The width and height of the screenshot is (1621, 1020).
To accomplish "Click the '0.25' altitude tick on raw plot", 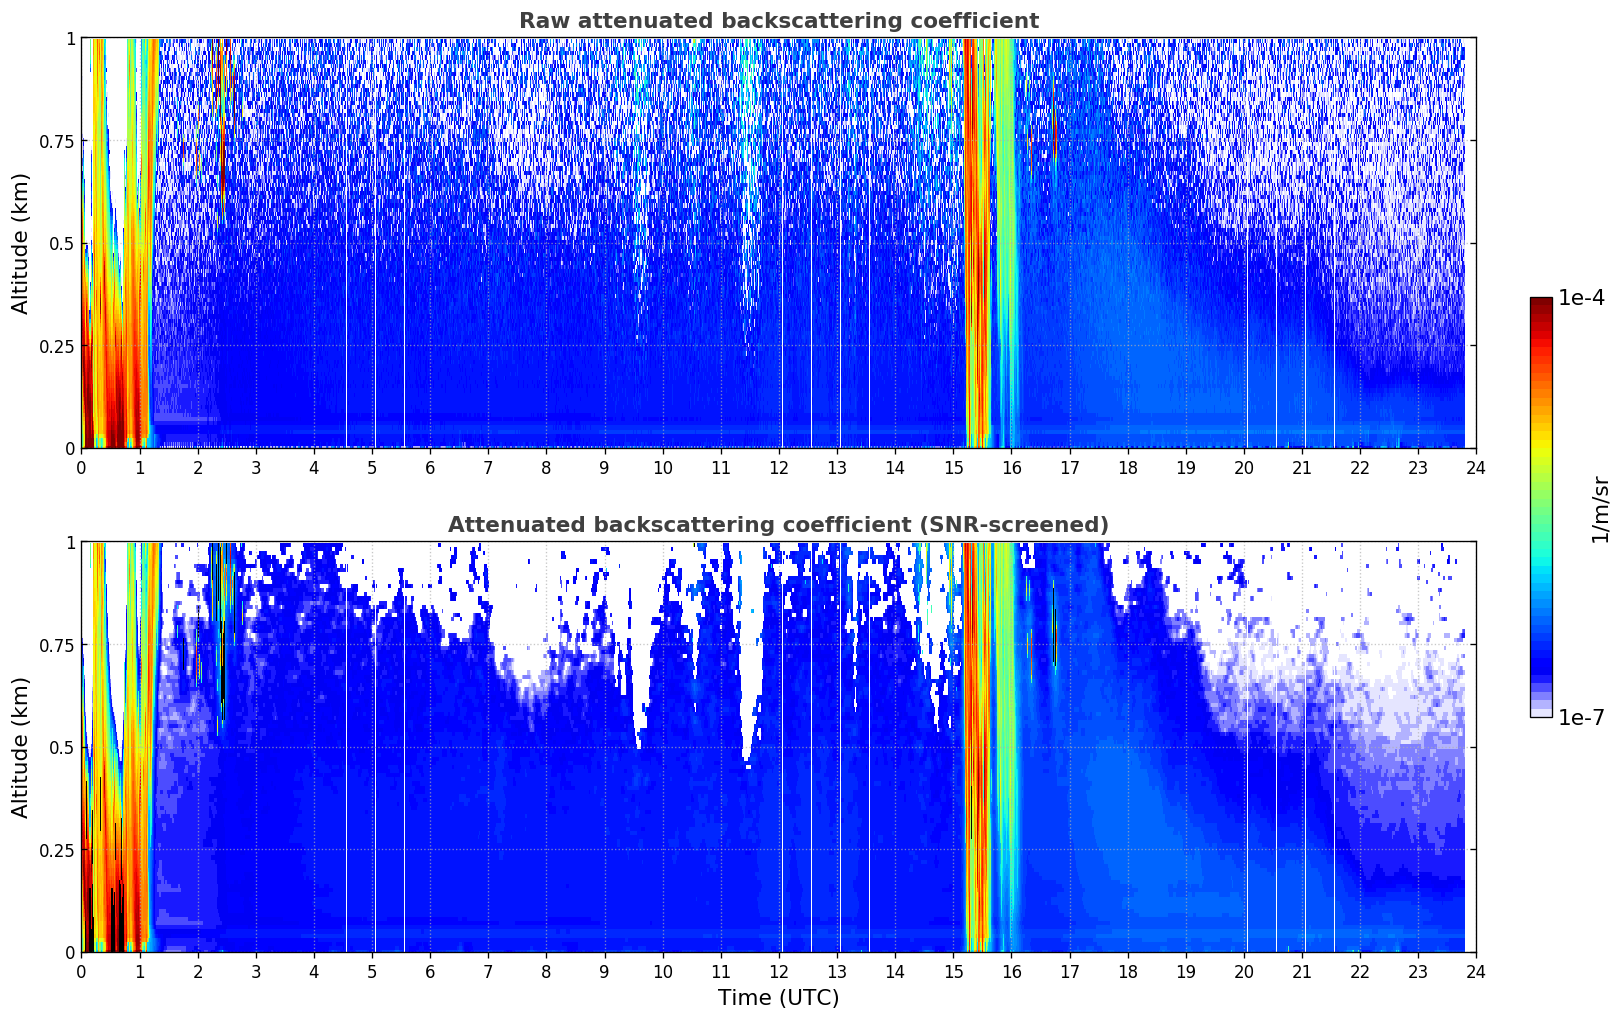I will [56, 347].
